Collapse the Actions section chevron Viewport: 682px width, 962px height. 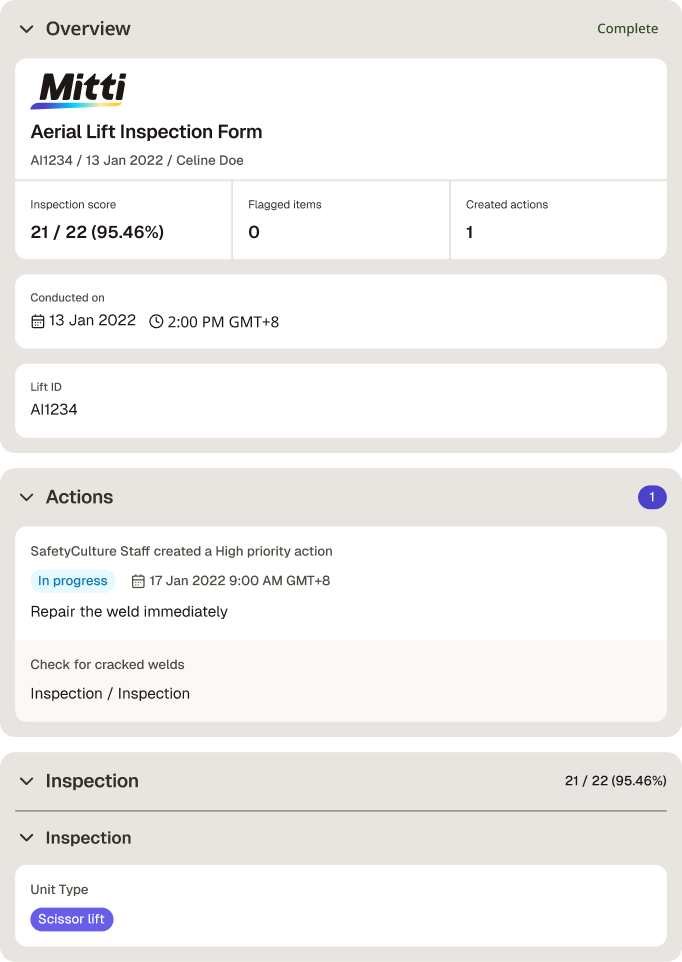click(26, 497)
